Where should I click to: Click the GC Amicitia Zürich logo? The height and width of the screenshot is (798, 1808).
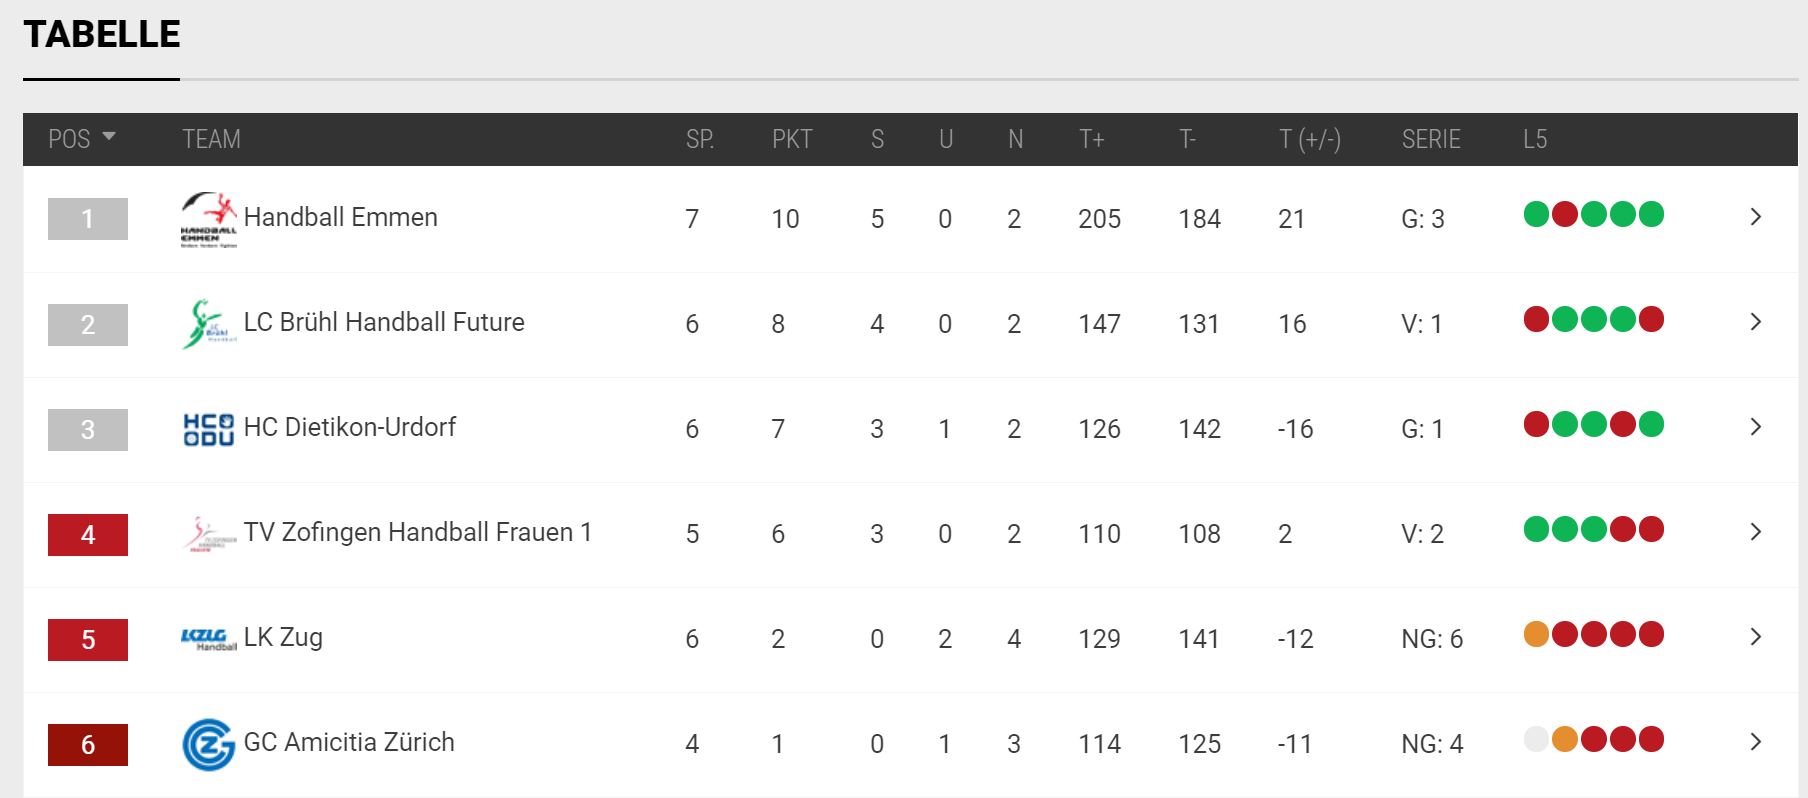pyautogui.click(x=209, y=744)
